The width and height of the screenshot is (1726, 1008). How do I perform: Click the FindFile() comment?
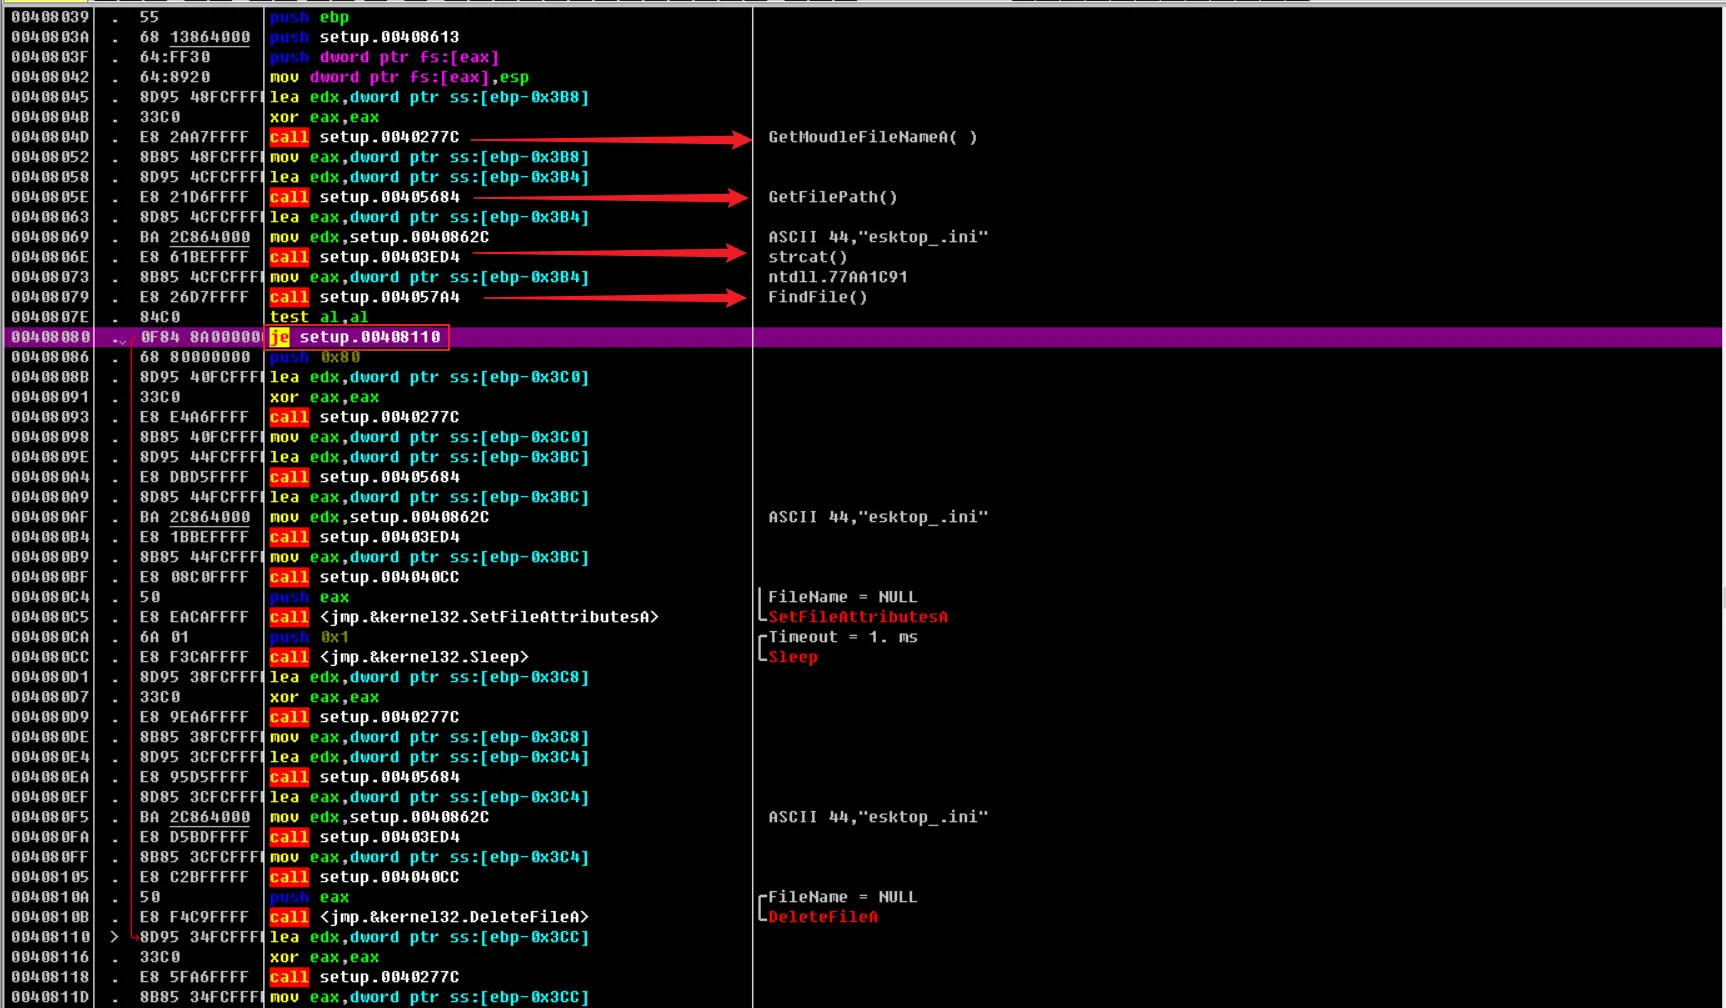[817, 297]
